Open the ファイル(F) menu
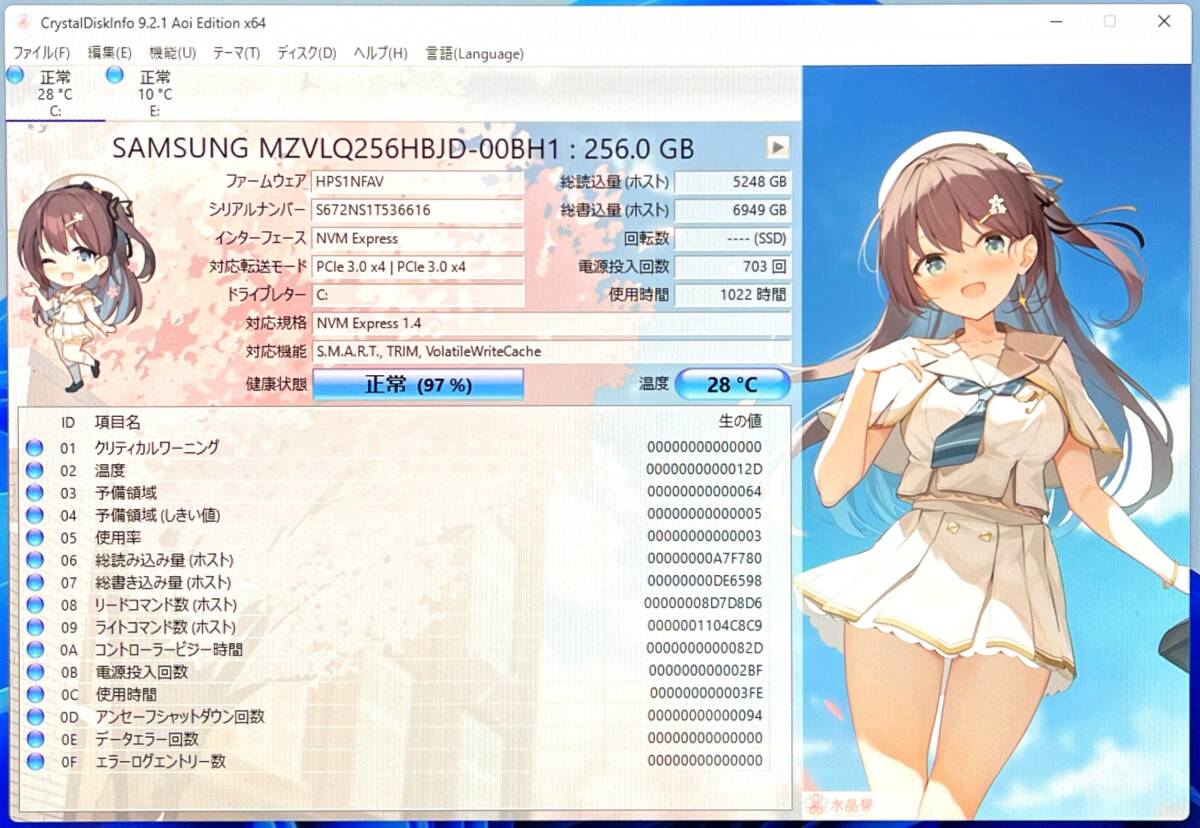The image size is (1200, 828). point(41,53)
